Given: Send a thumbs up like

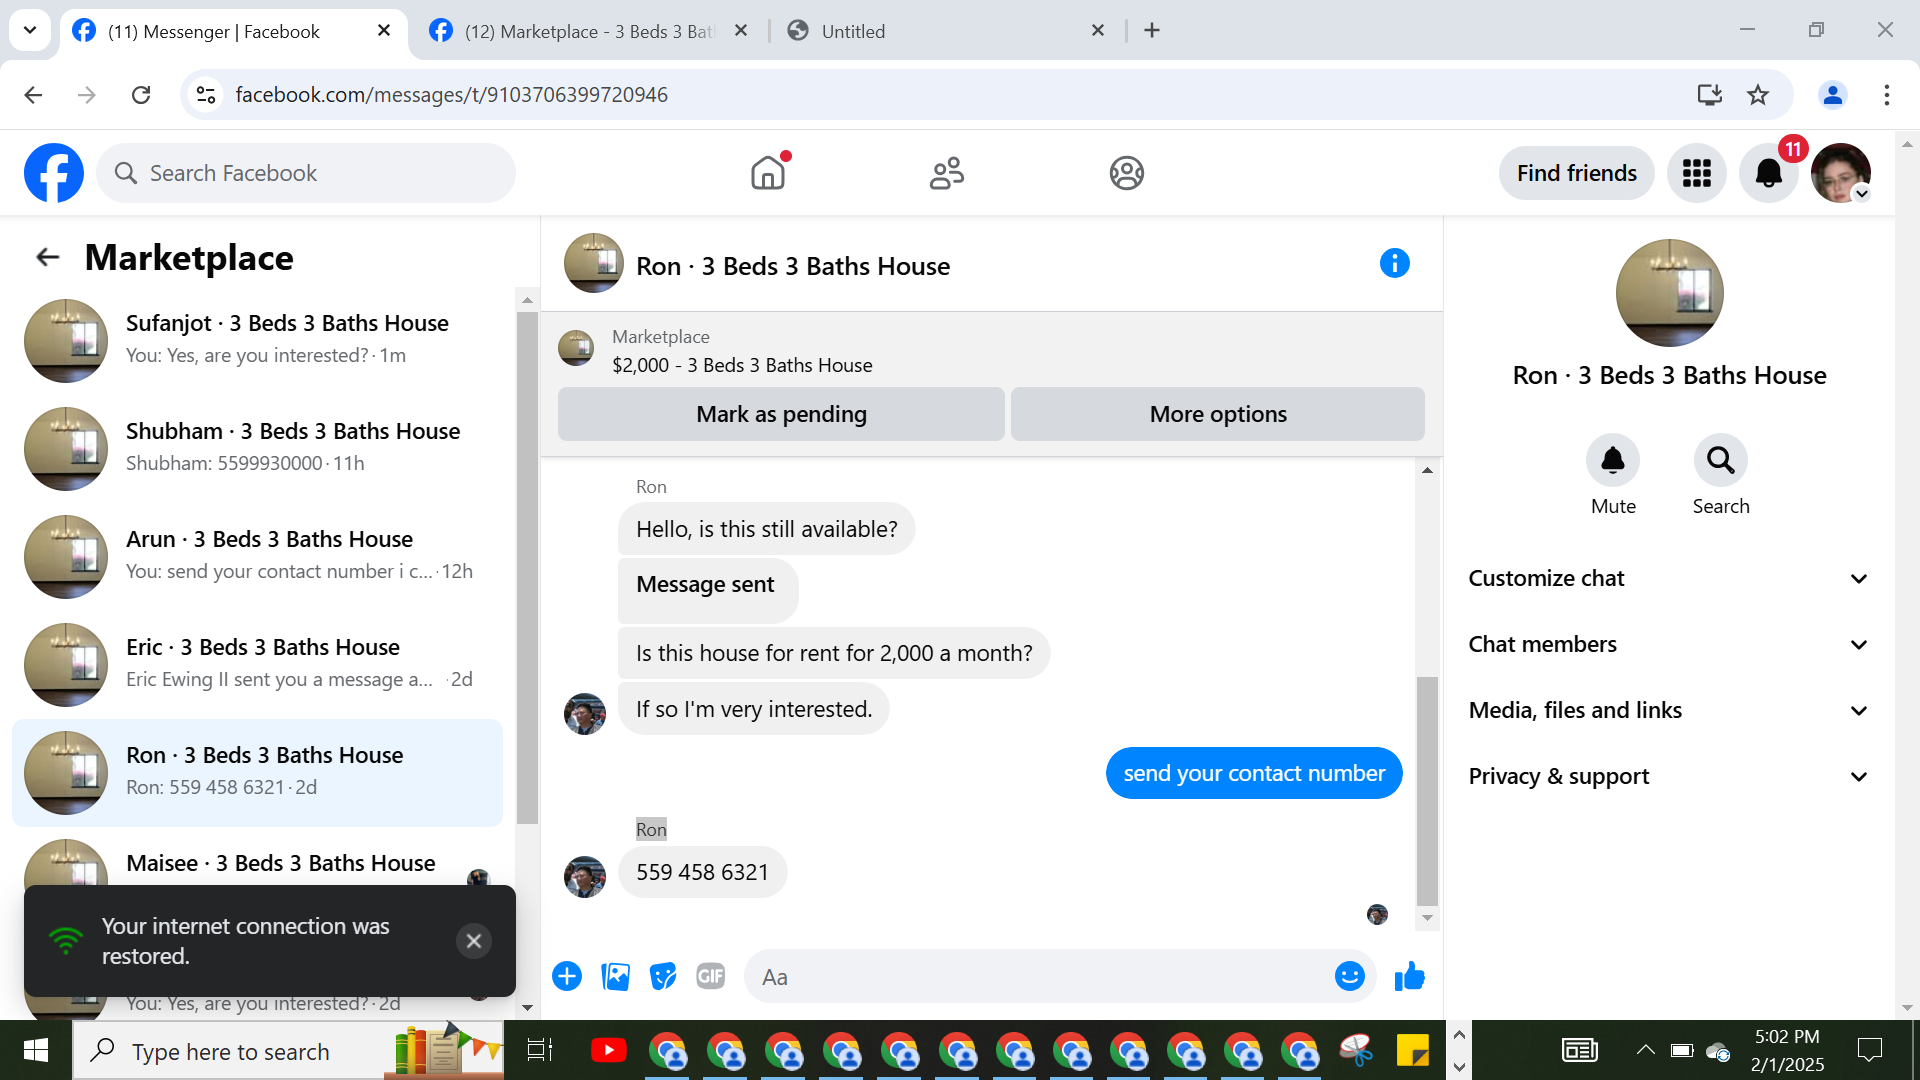Looking at the screenshot, I should click(x=1409, y=976).
